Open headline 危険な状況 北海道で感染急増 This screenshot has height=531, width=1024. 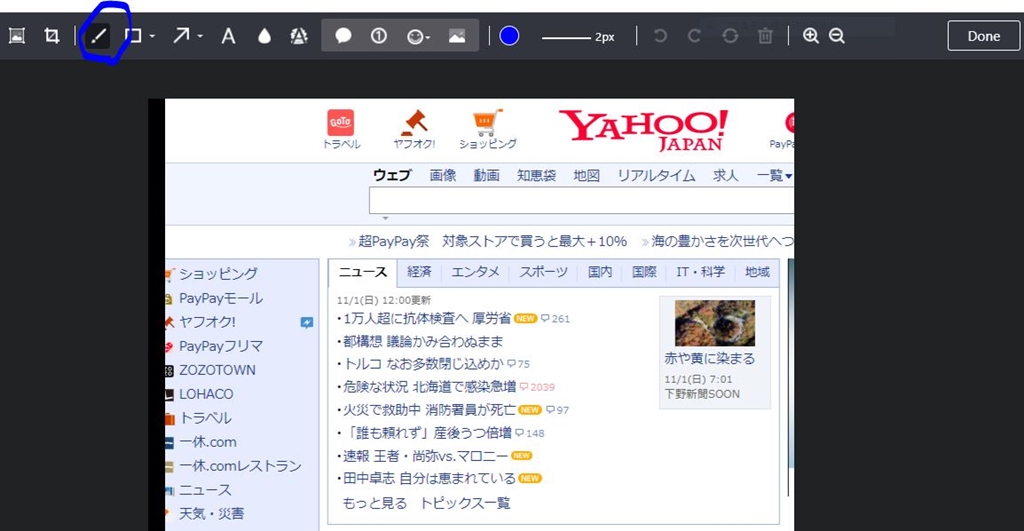pos(430,387)
